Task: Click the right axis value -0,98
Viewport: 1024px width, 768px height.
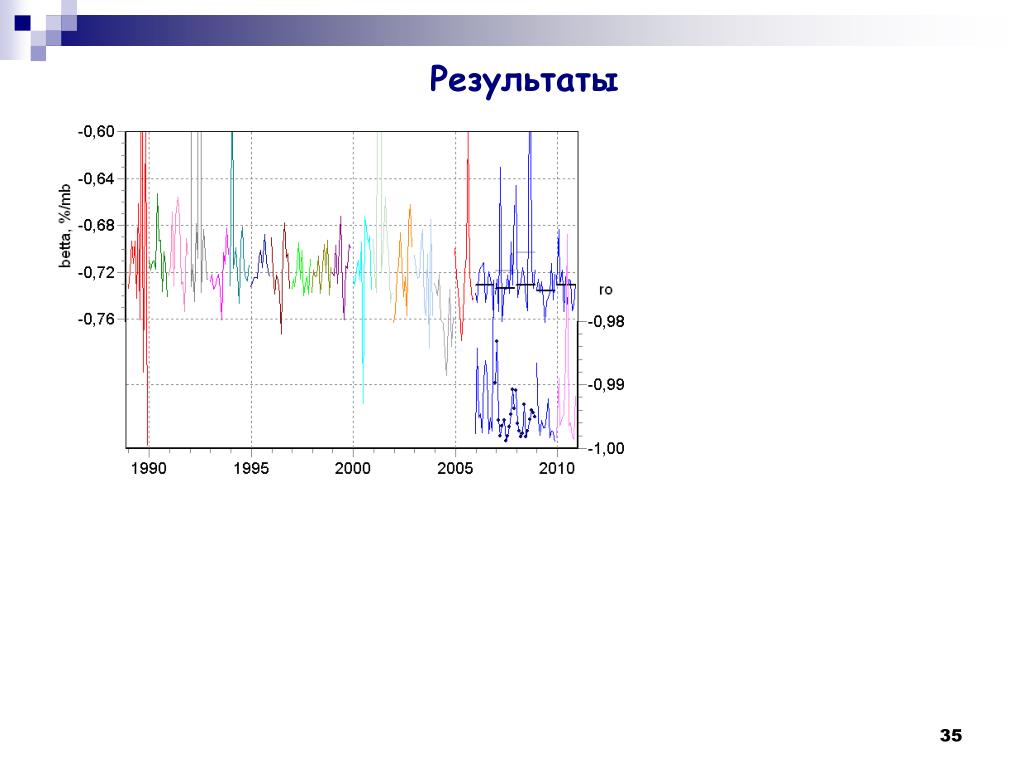Action: 606,321
